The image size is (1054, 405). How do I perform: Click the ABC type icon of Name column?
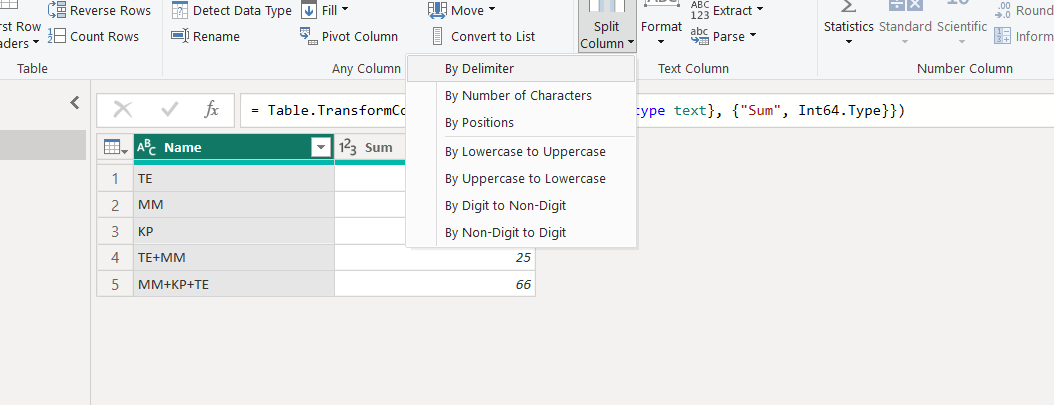click(147, 148)
